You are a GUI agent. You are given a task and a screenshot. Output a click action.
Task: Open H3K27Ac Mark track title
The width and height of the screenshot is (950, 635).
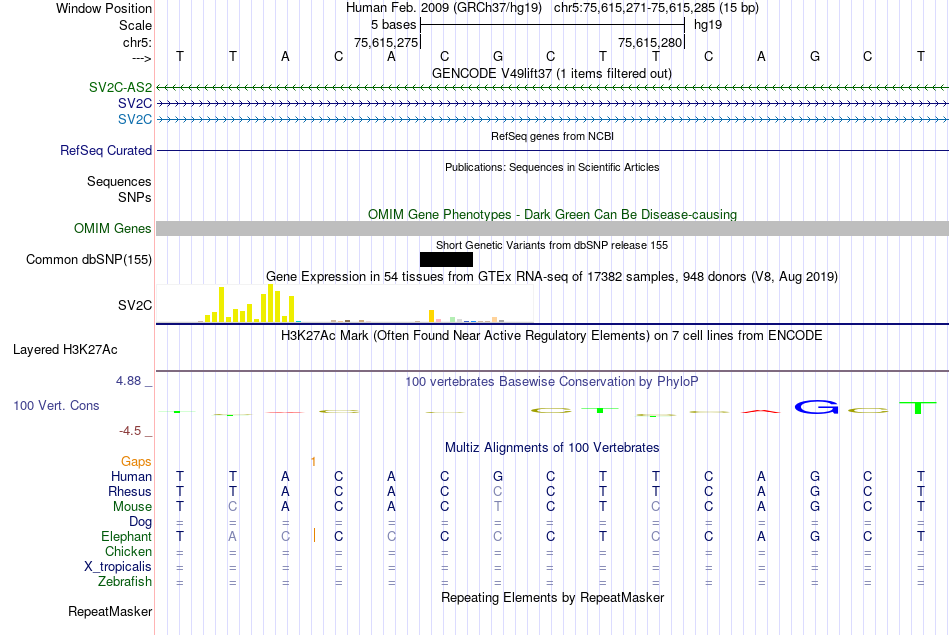tap(551, 336)
